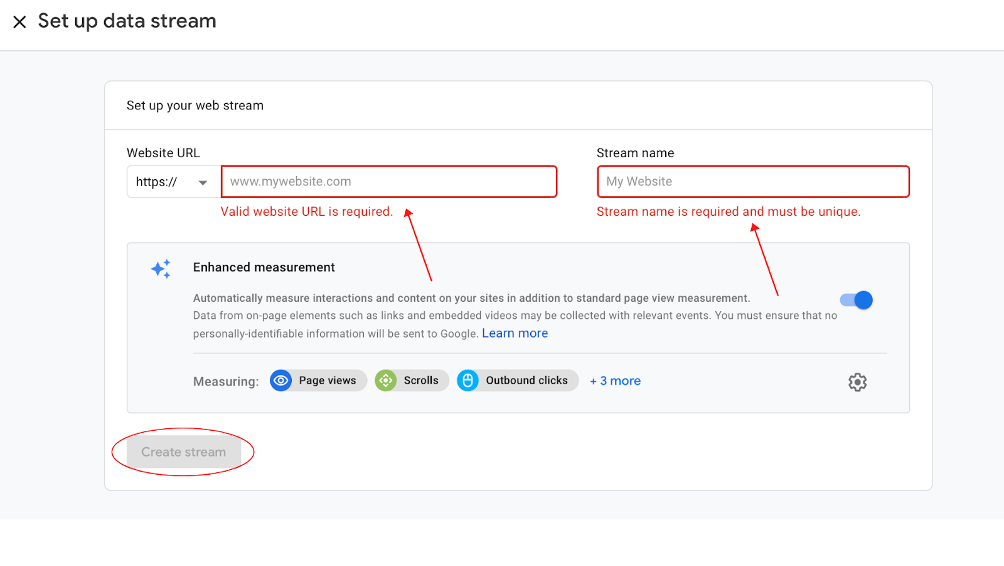Click the Enhanced measurement heading
This screenshot has height=566, width=1004.
pyautogui.click(x=264, y=268)
